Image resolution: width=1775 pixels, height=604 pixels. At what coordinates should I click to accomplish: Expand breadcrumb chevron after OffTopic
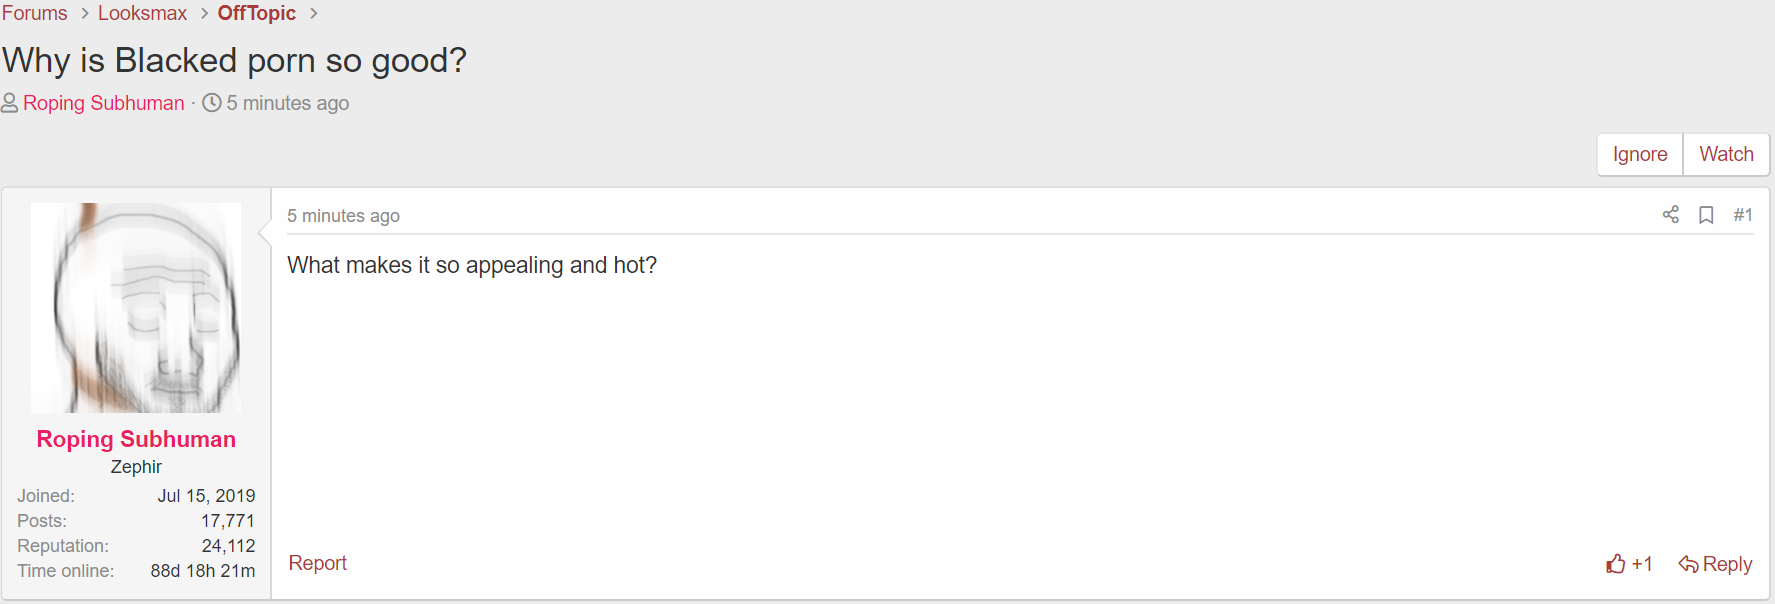(x=313, y=14)
